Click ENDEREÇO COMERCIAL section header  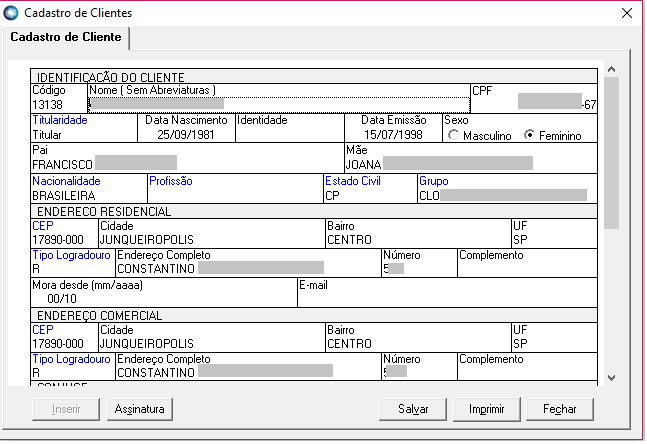(314, 316)
